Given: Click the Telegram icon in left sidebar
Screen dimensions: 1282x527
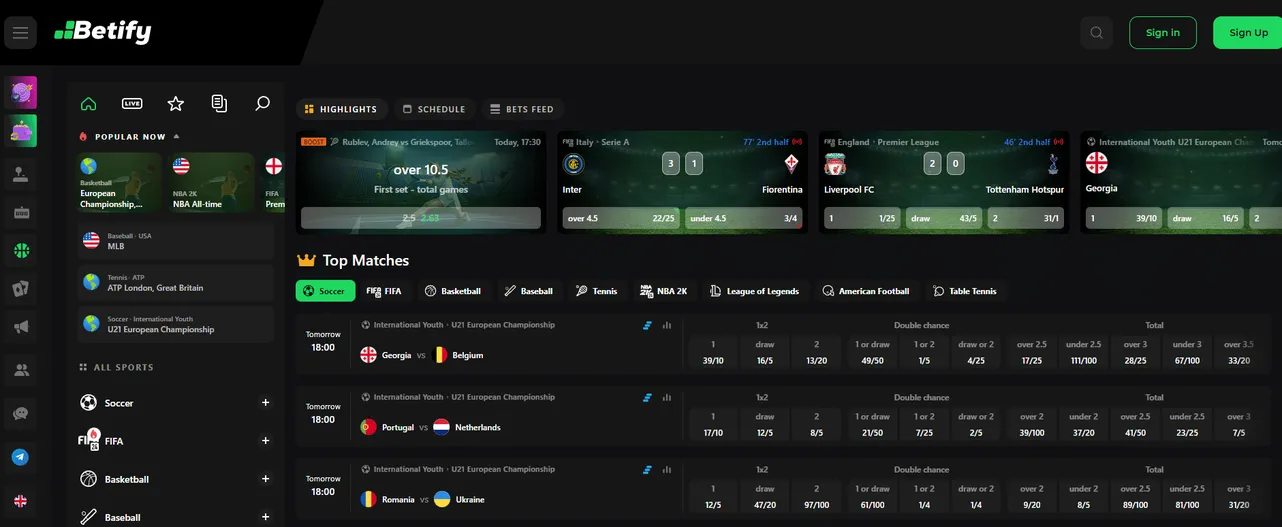Looking at the screenshot, I should click(20, 457).
